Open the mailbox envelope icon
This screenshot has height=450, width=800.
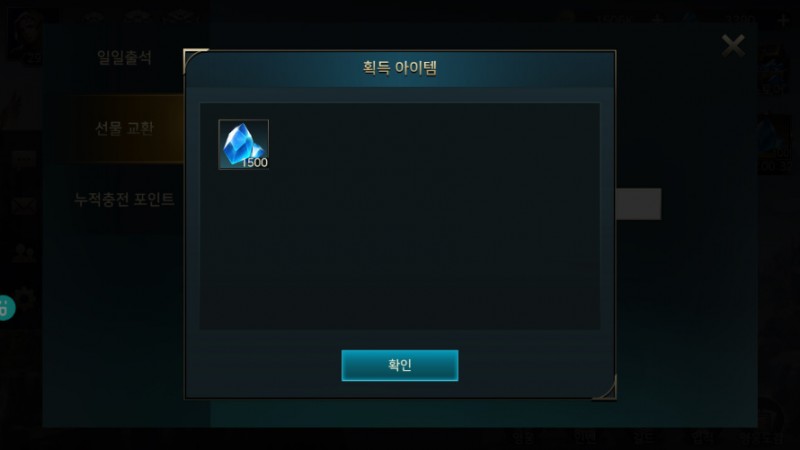[23, 206]
